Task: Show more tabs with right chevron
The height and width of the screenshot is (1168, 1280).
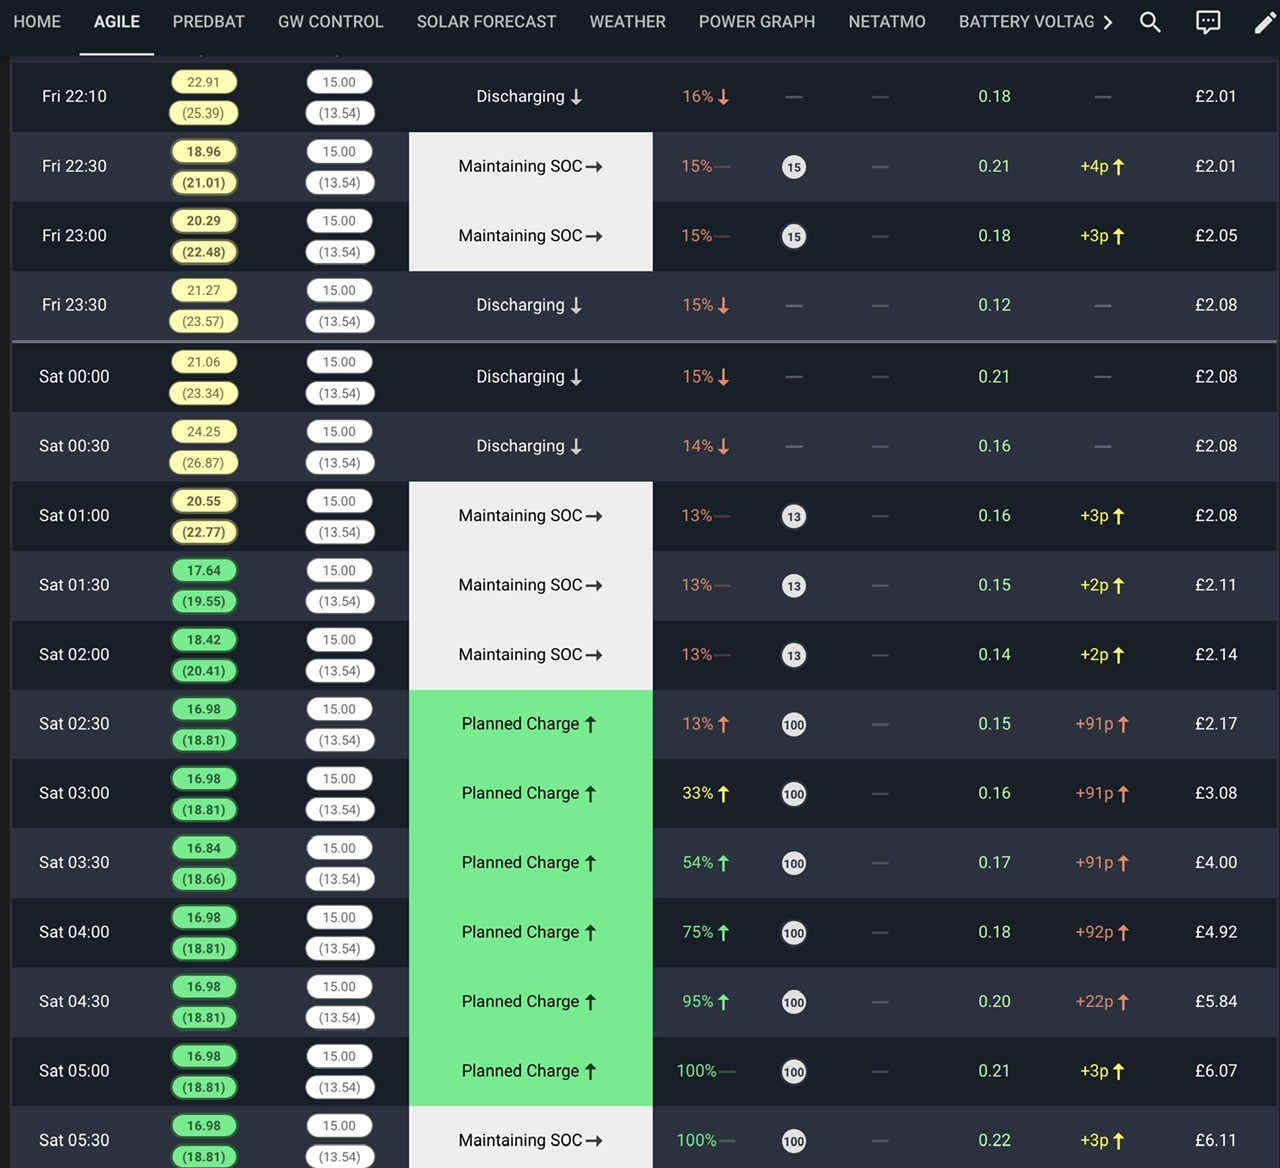Action: [1107, 22]
